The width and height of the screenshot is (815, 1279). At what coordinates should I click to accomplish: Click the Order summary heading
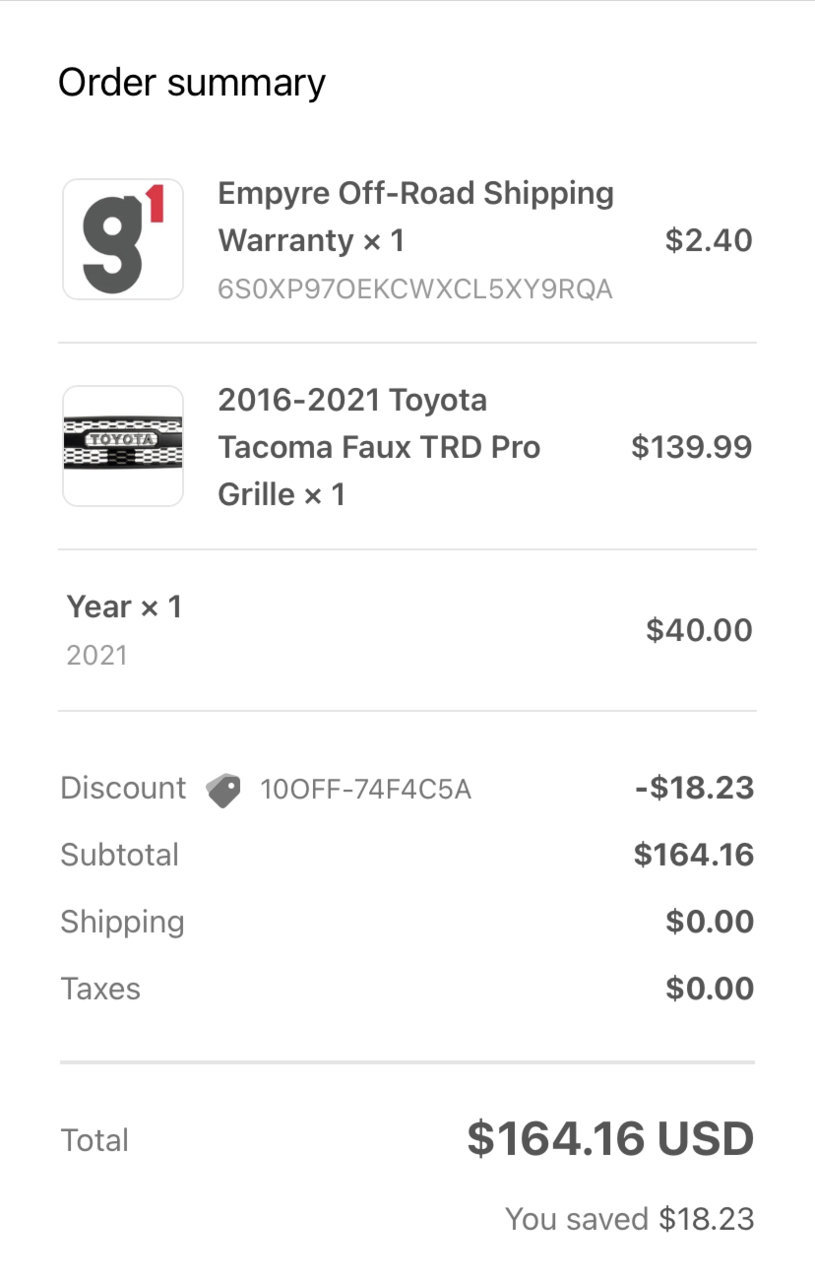pyautogui.click(x=192, y=82)
